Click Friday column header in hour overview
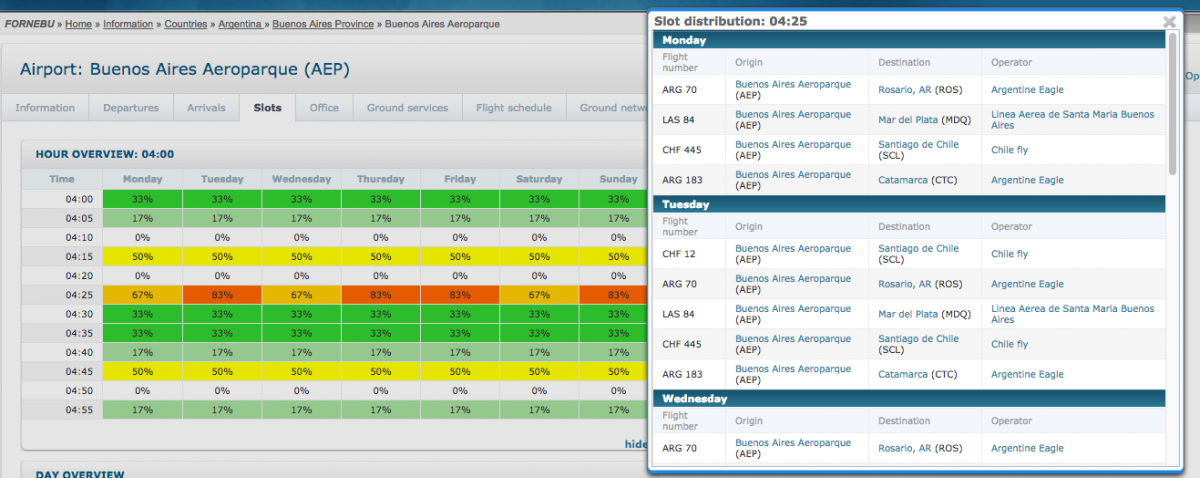 [x=460, y=180]
